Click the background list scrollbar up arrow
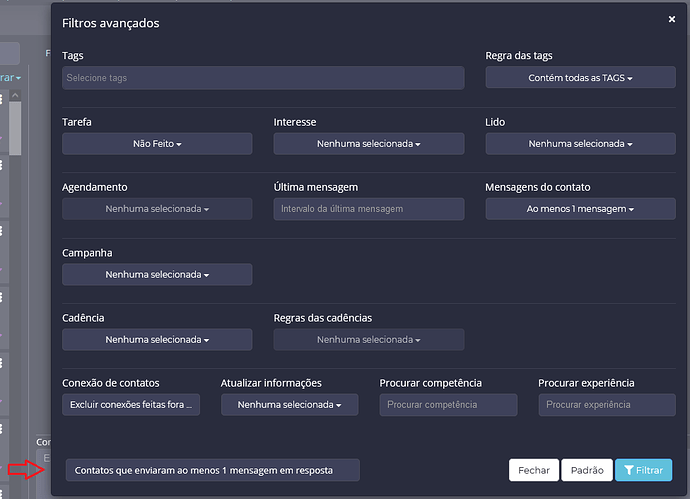This screenshot has height=499, width=690. [x=15, y=95]
